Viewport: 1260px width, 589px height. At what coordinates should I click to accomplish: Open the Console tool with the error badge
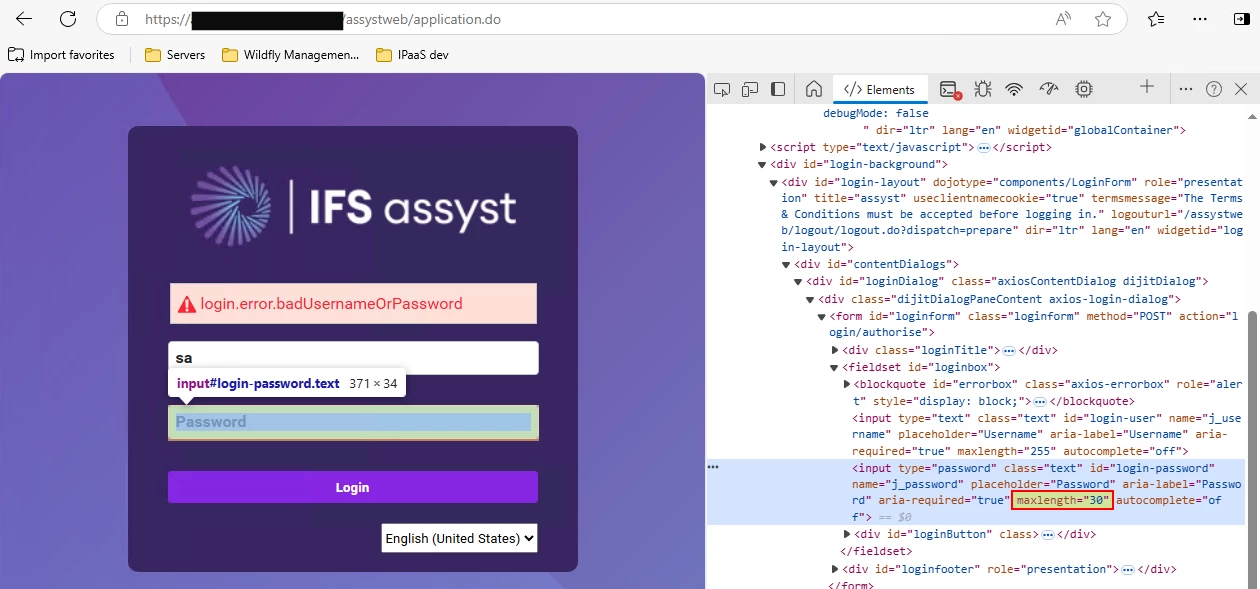[950, 89]
